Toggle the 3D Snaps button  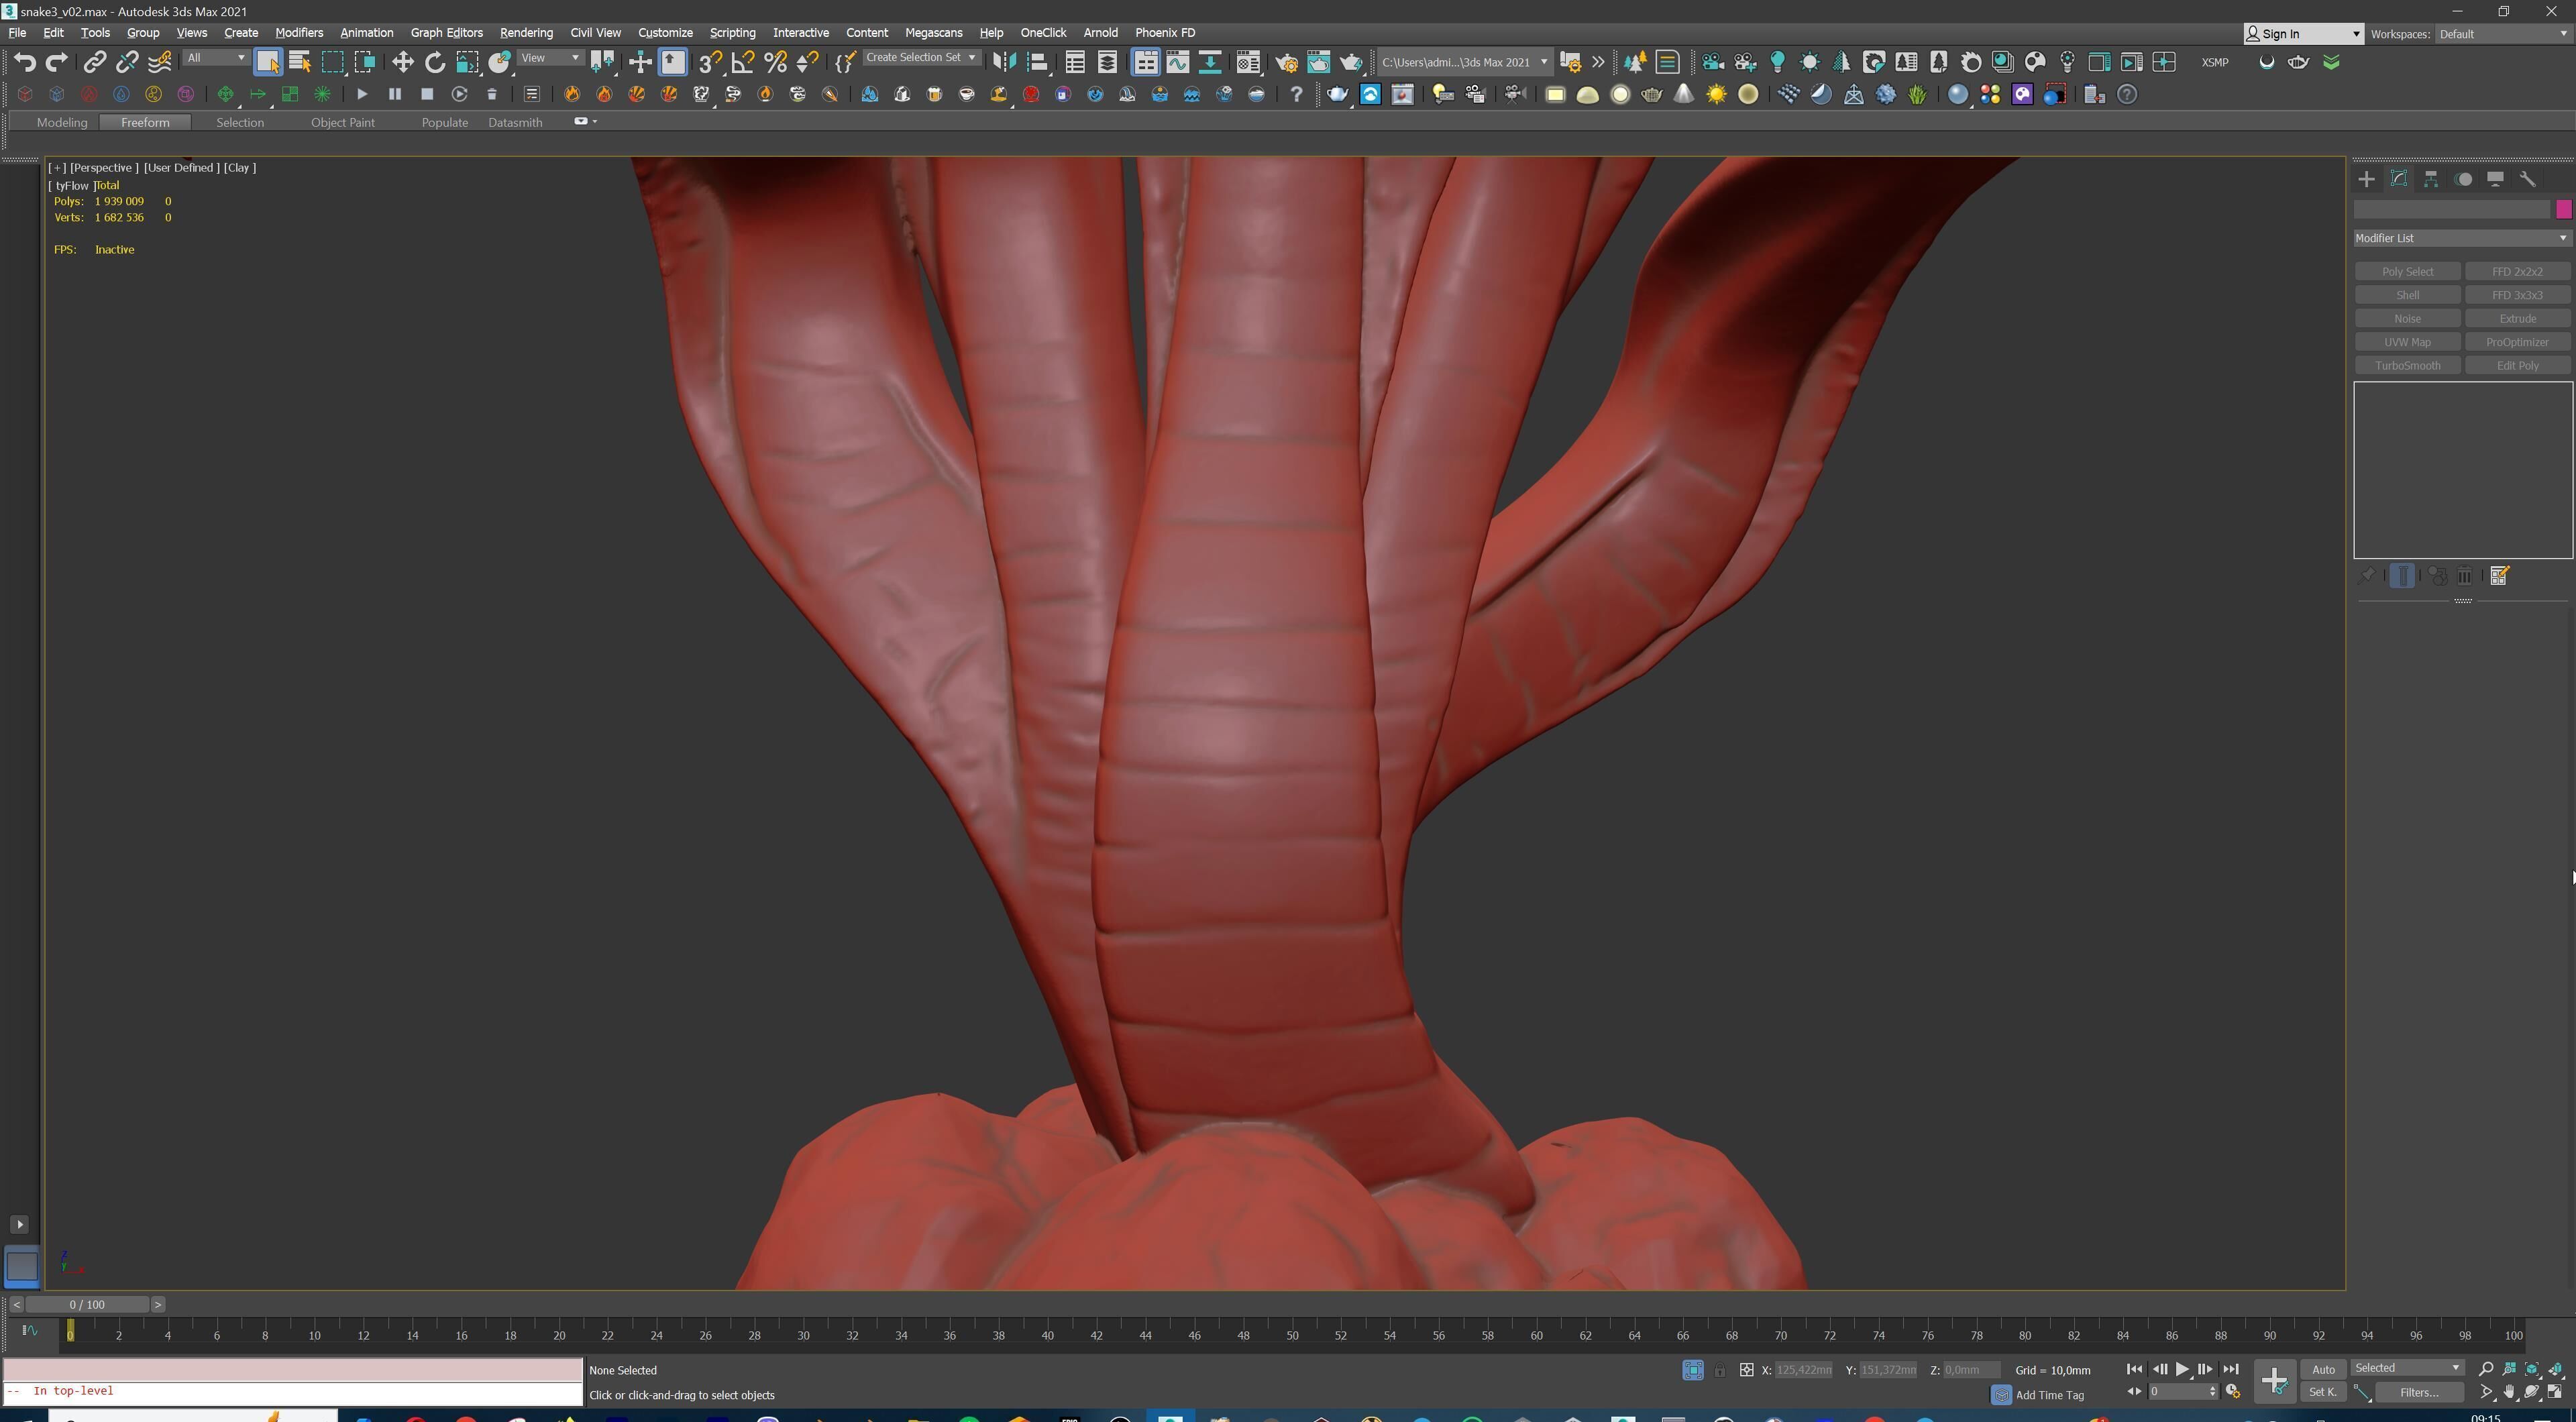[x=710, y=62]
